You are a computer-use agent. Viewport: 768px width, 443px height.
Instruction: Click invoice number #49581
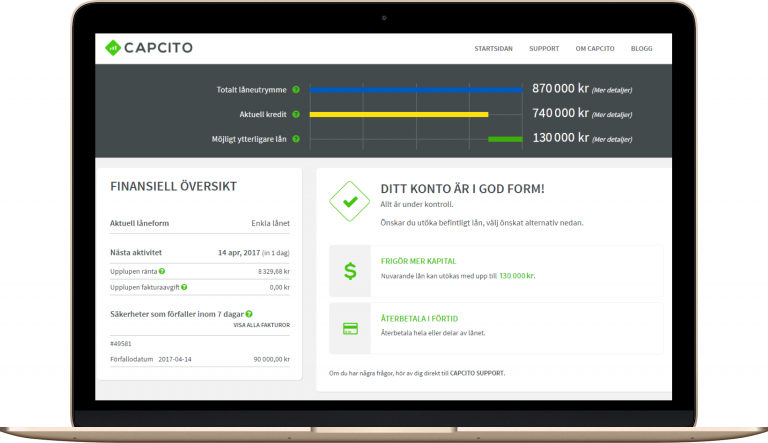pyautogui.click(x=120, y=344)
